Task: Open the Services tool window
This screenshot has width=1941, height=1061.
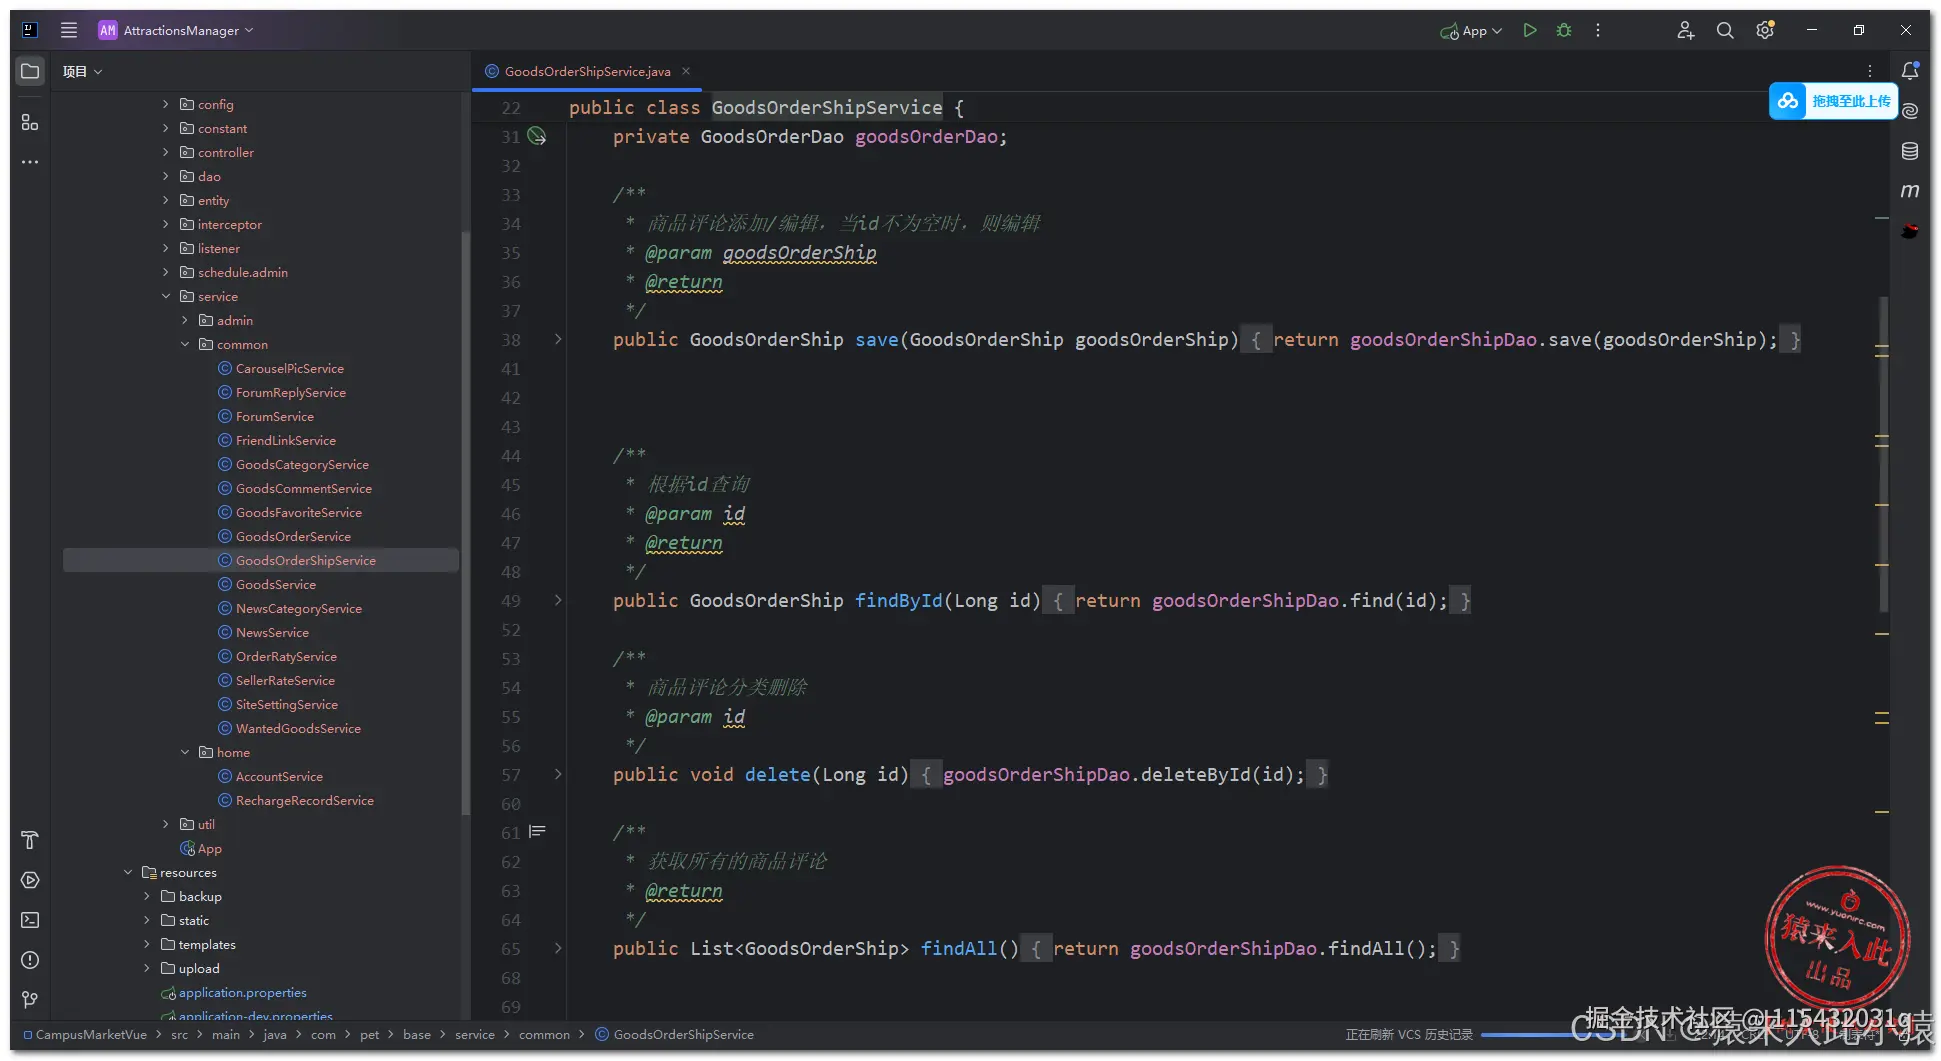Action: pyautogui.click(x=30, y=880)
